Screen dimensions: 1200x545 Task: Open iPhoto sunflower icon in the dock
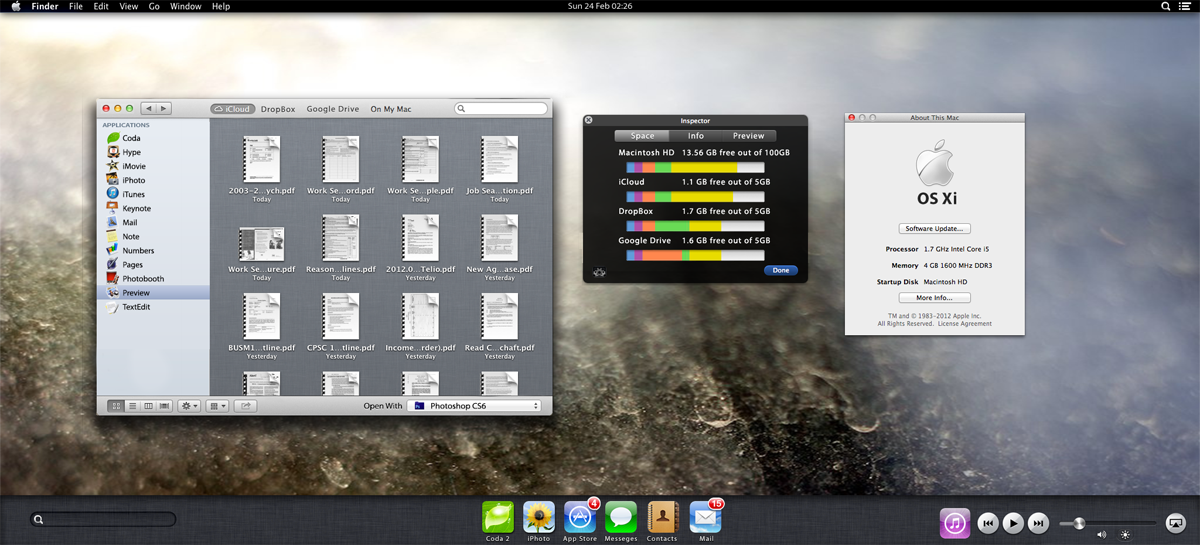click(539, 517)
